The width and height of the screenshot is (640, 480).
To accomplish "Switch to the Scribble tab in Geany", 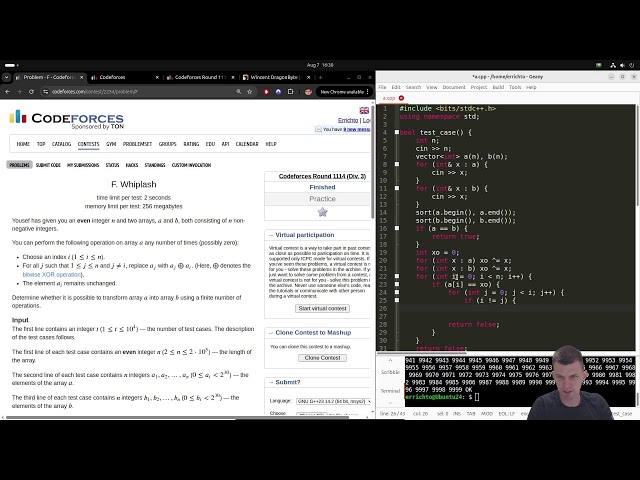I will click(390, 372).
